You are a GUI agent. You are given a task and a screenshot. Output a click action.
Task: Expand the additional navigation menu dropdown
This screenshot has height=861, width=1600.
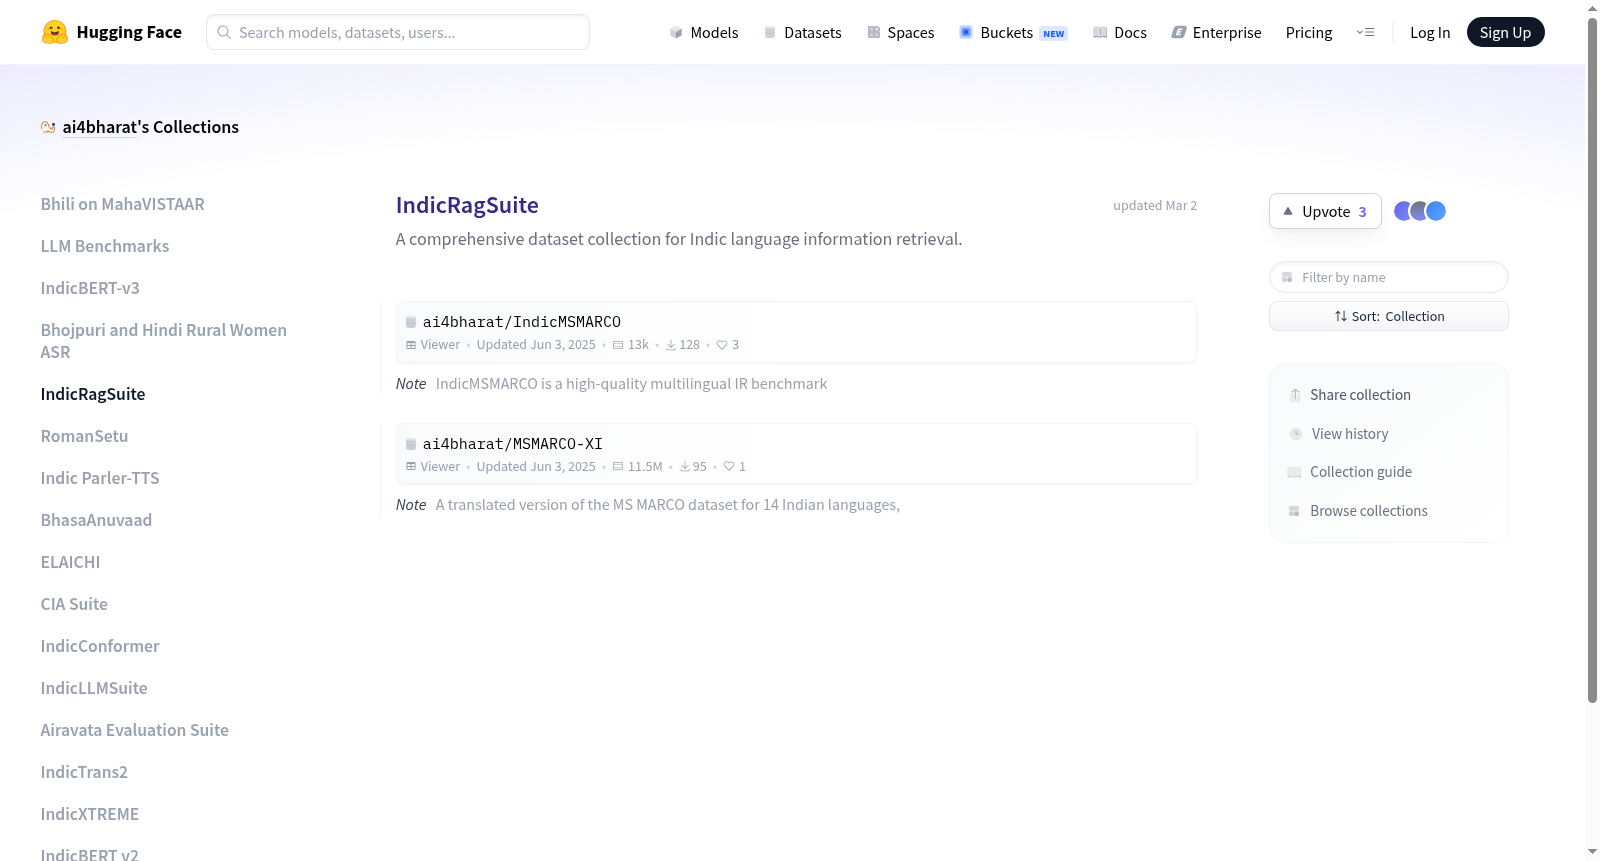(x=1365, y=32)
